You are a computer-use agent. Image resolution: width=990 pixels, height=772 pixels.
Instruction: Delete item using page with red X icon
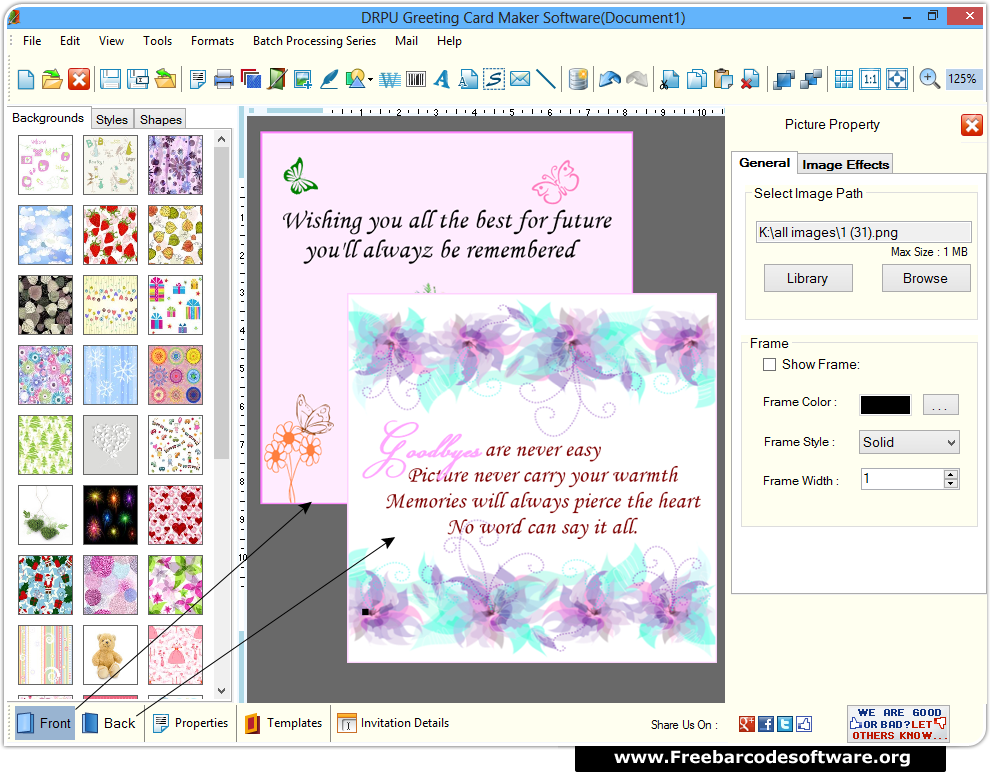749,80
